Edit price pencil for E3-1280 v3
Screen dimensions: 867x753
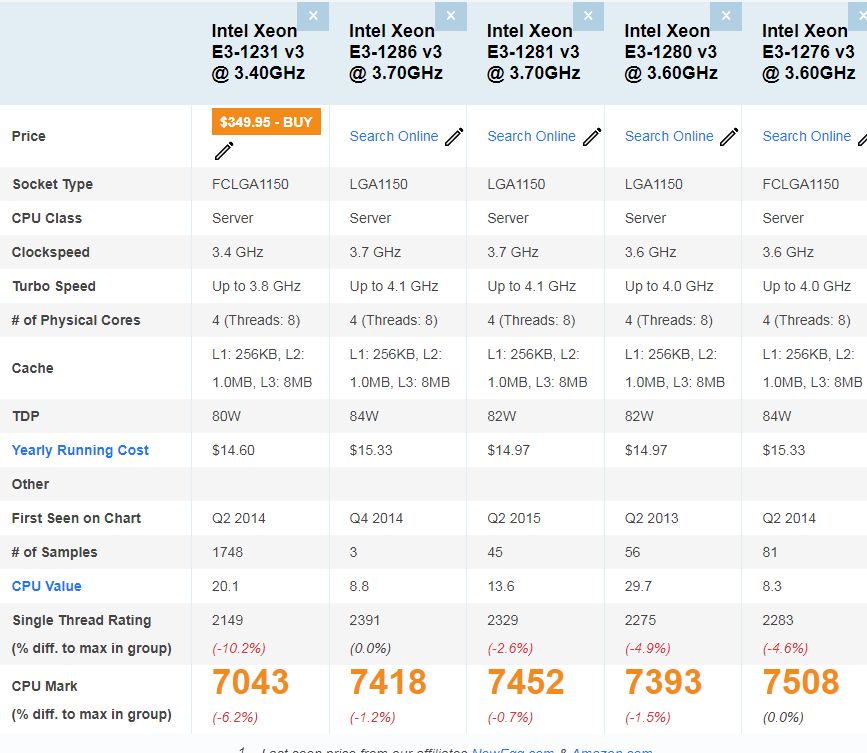coord(729,137)
